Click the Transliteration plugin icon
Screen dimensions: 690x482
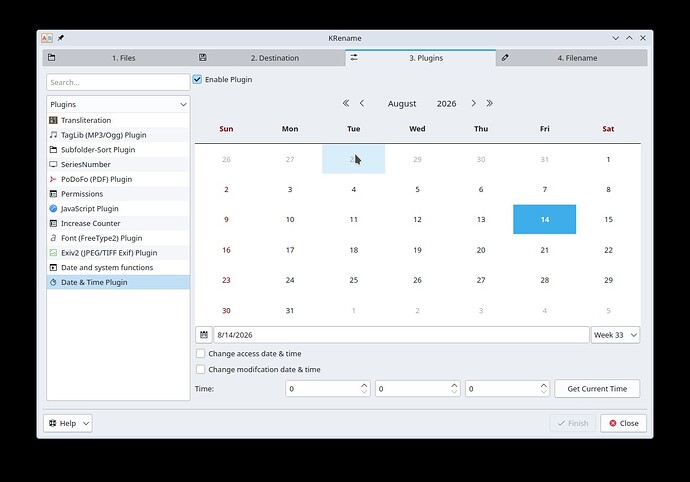click(53, 120)
